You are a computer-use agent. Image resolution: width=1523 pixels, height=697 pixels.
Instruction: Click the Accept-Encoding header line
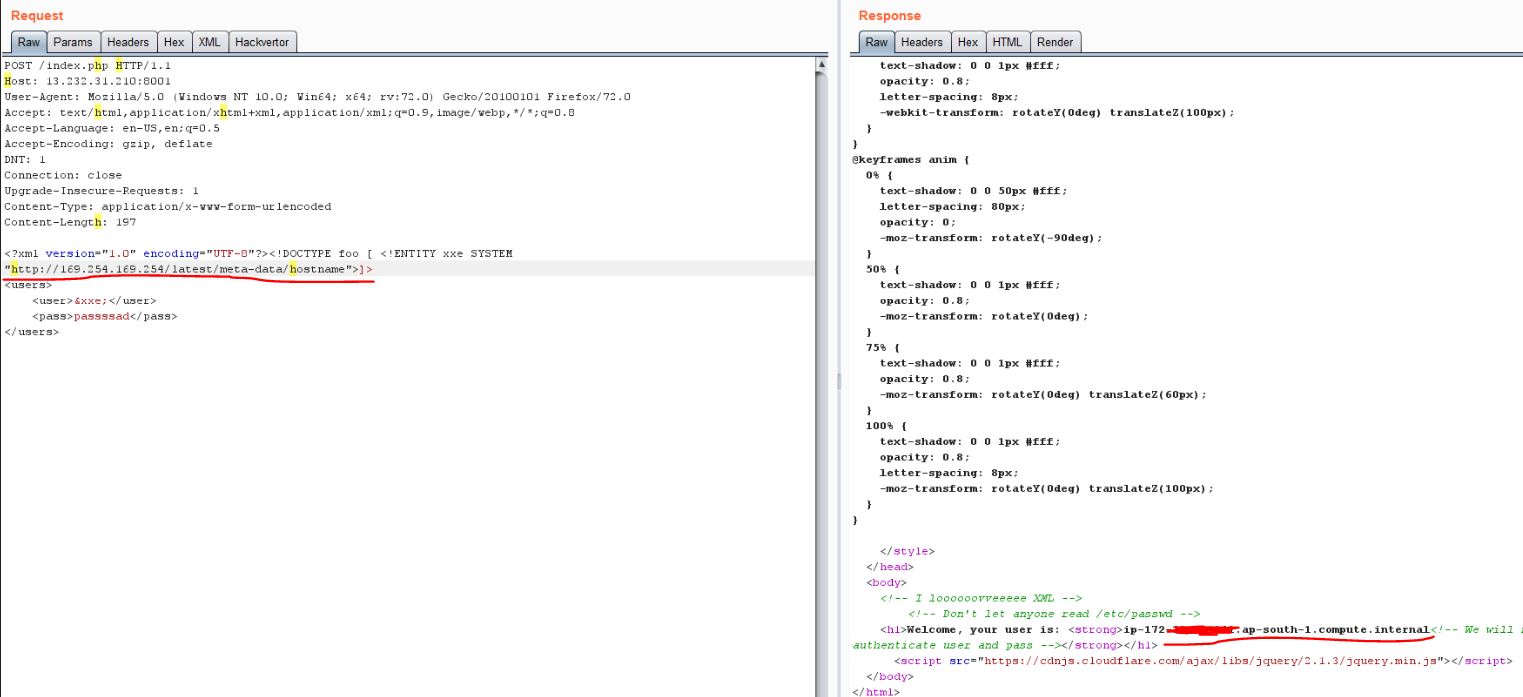pyautogui.click(x=108, y=144)
